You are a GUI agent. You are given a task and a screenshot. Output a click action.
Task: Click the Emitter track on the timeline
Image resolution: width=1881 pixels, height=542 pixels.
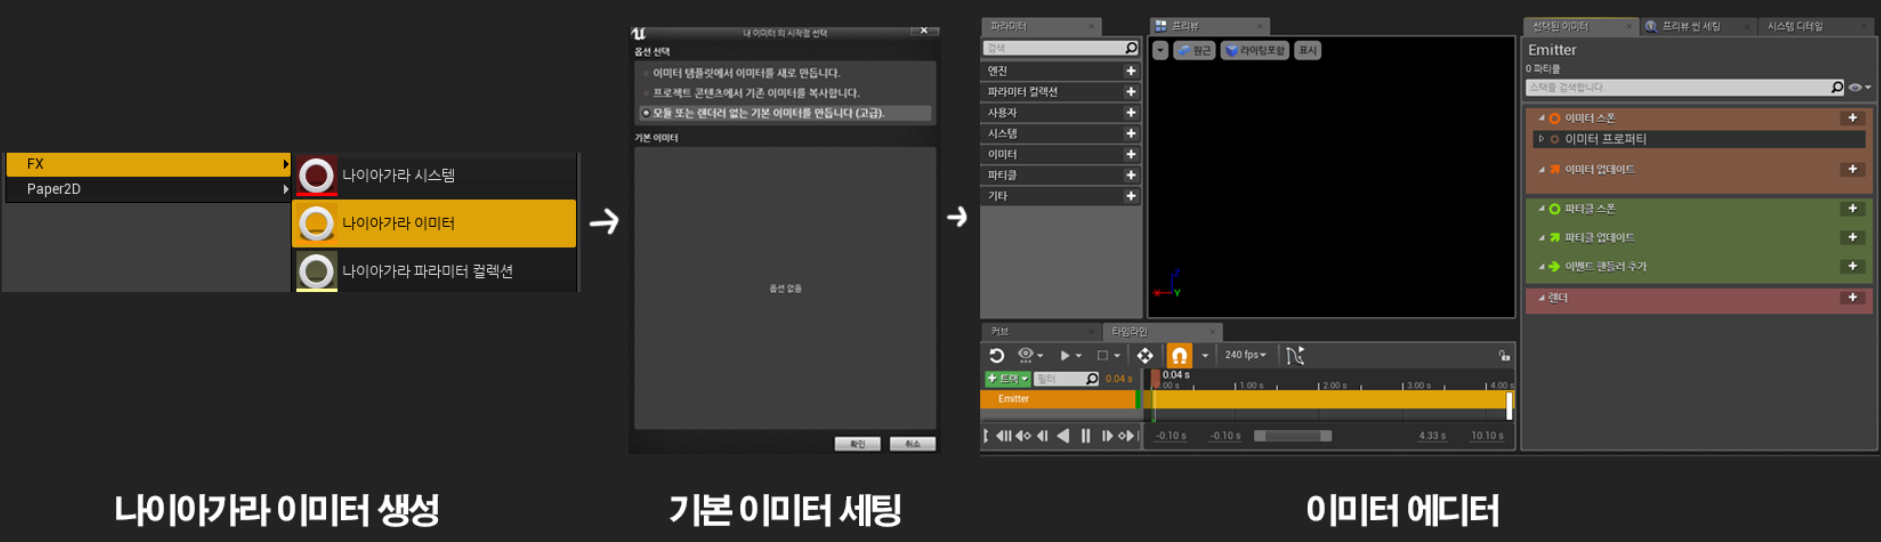(1058, 399)
